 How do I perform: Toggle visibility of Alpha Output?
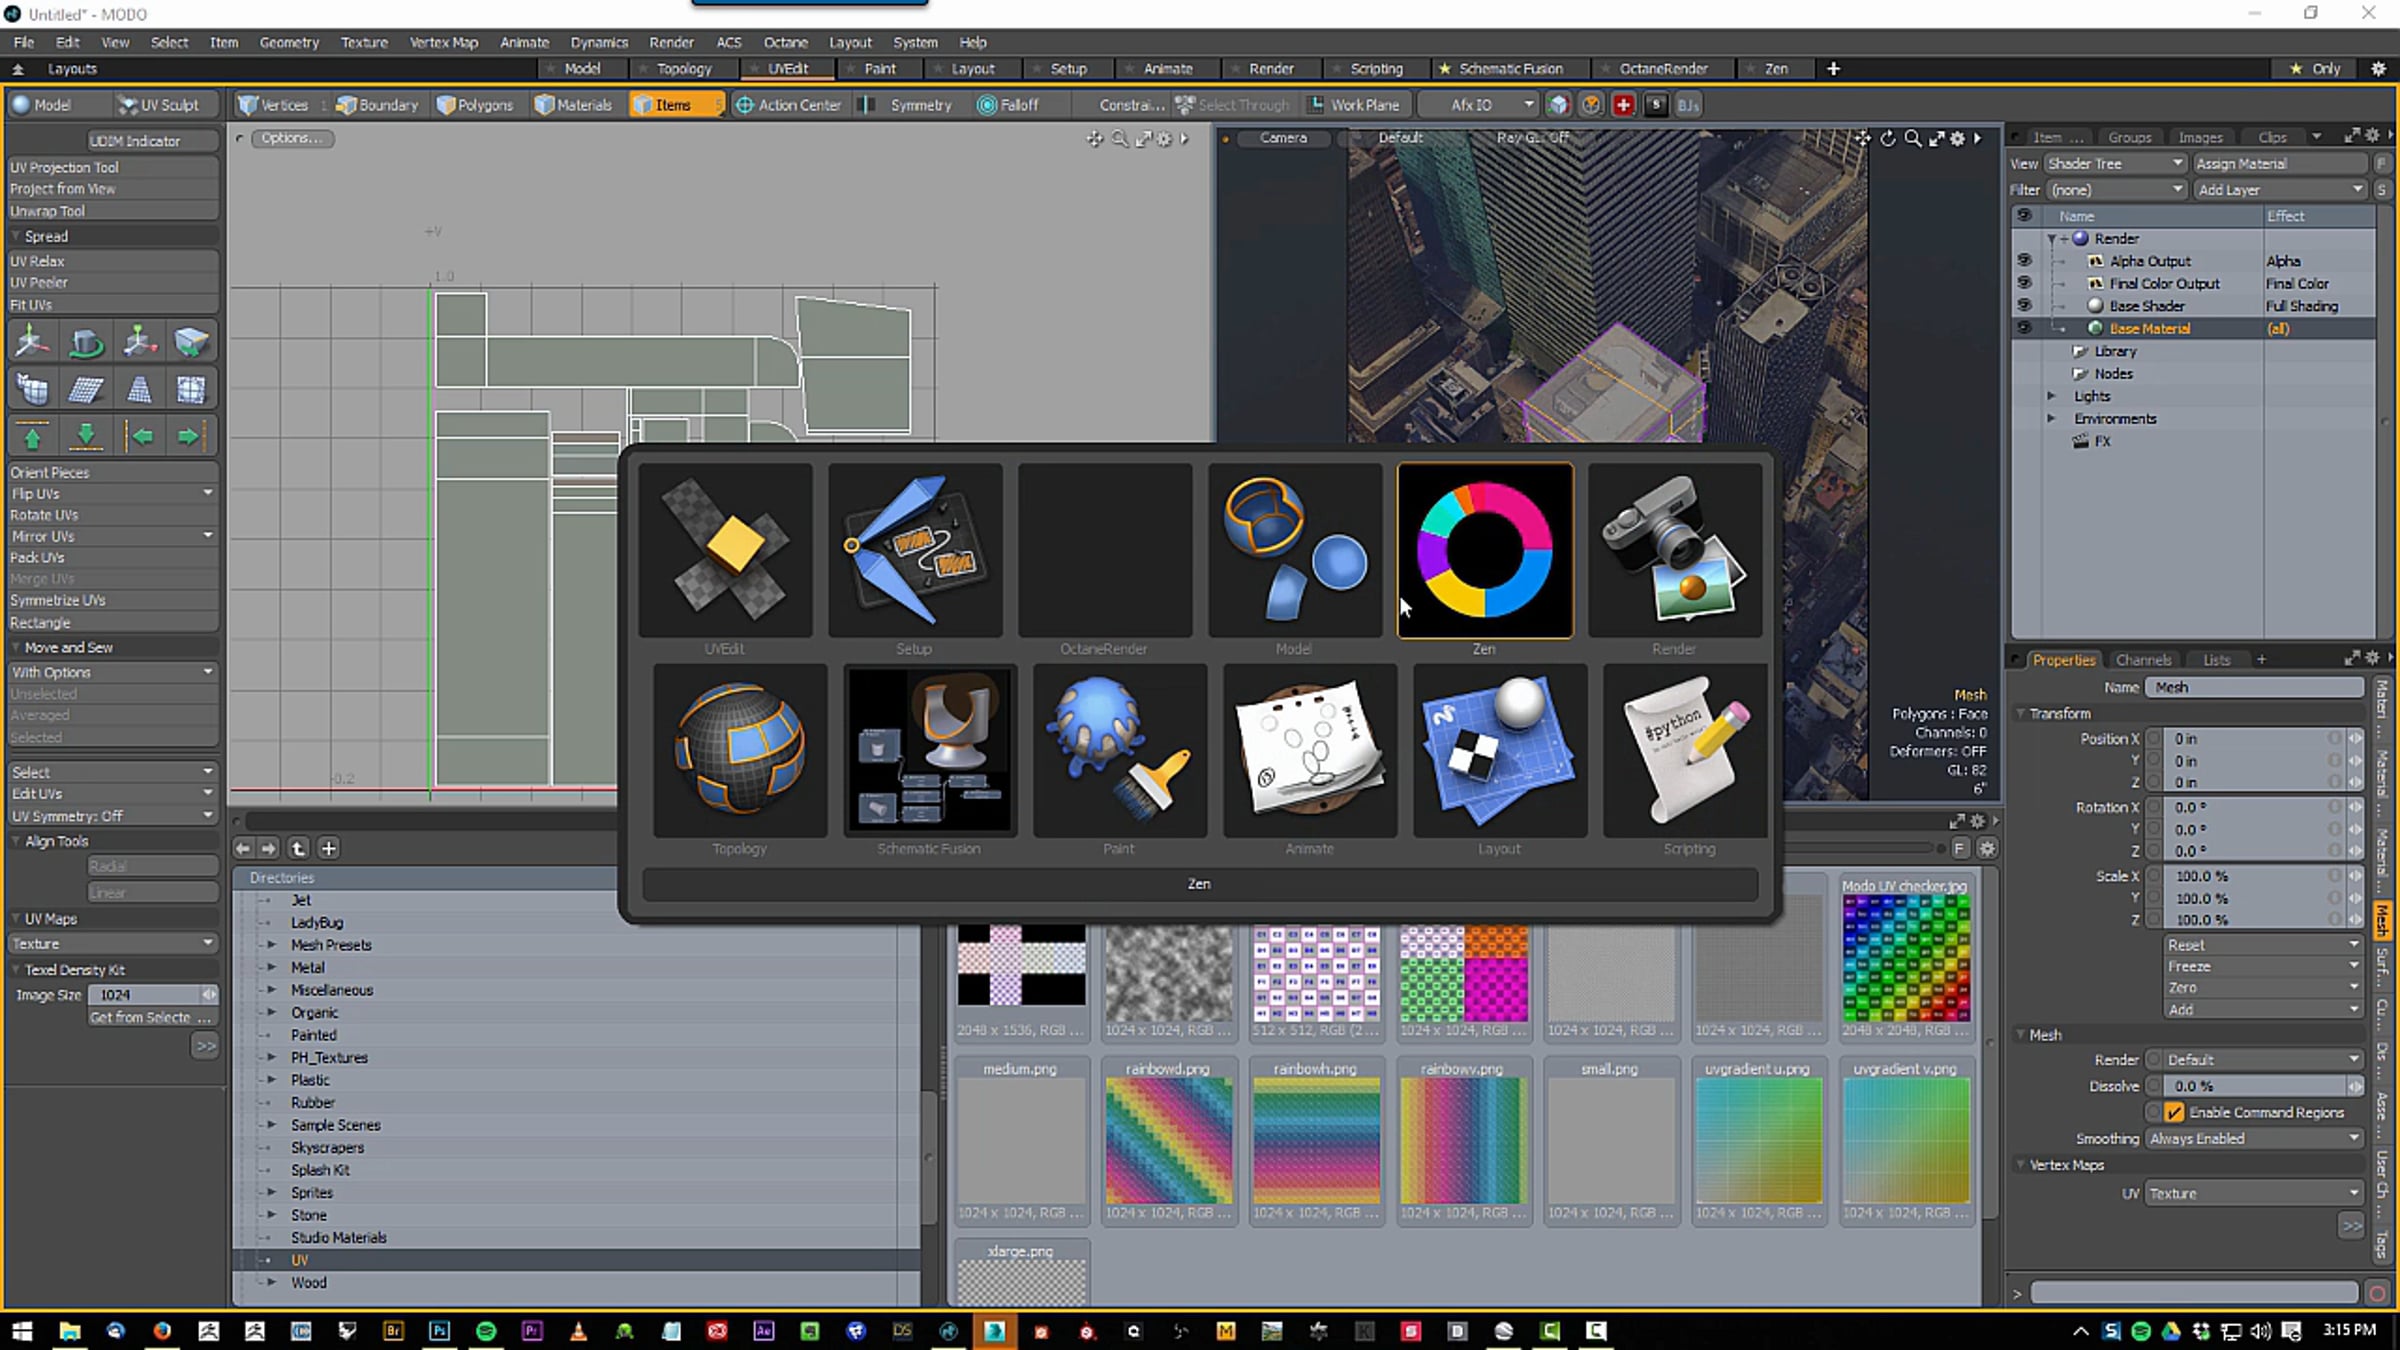point(2024,260)
